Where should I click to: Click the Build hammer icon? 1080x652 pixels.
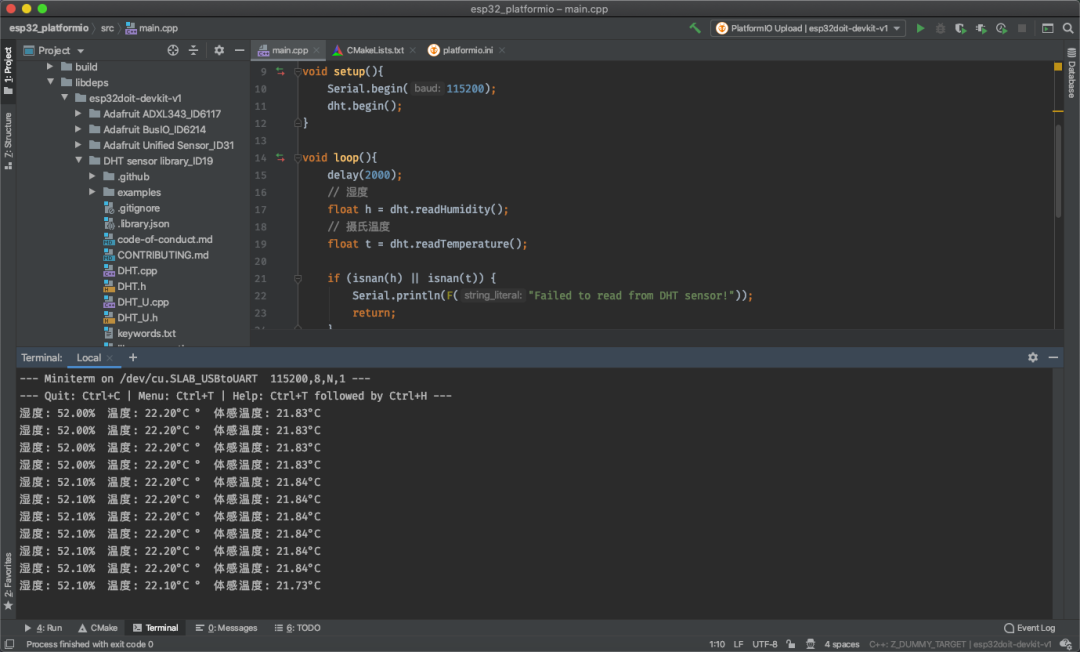click(695, 29)
